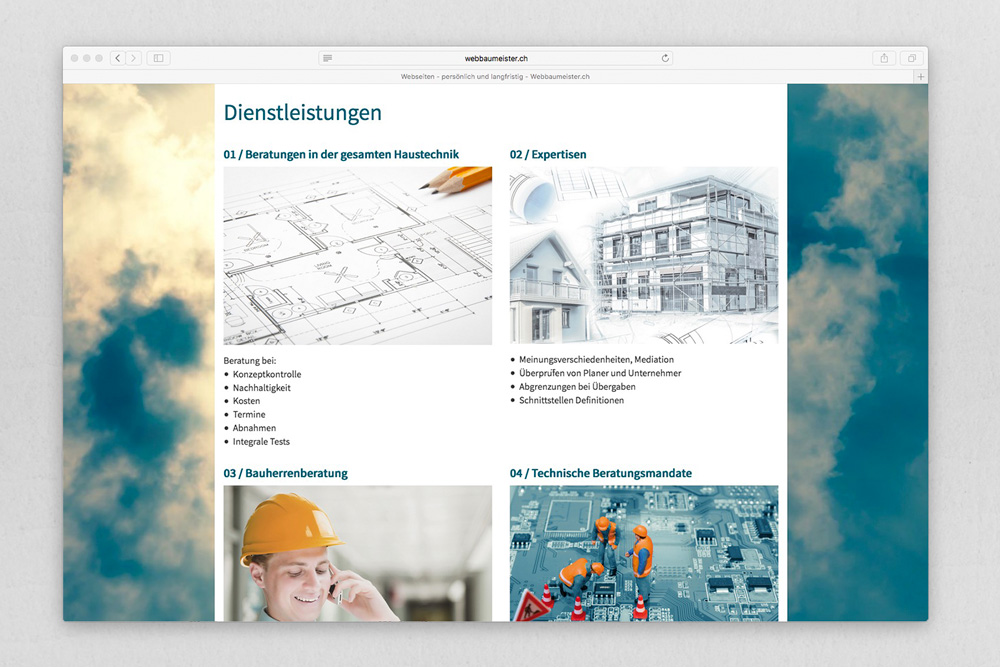Click the circuit board workers image
Image resolution: width=1000 pixels, height=667 pixels.
[643, 552]
